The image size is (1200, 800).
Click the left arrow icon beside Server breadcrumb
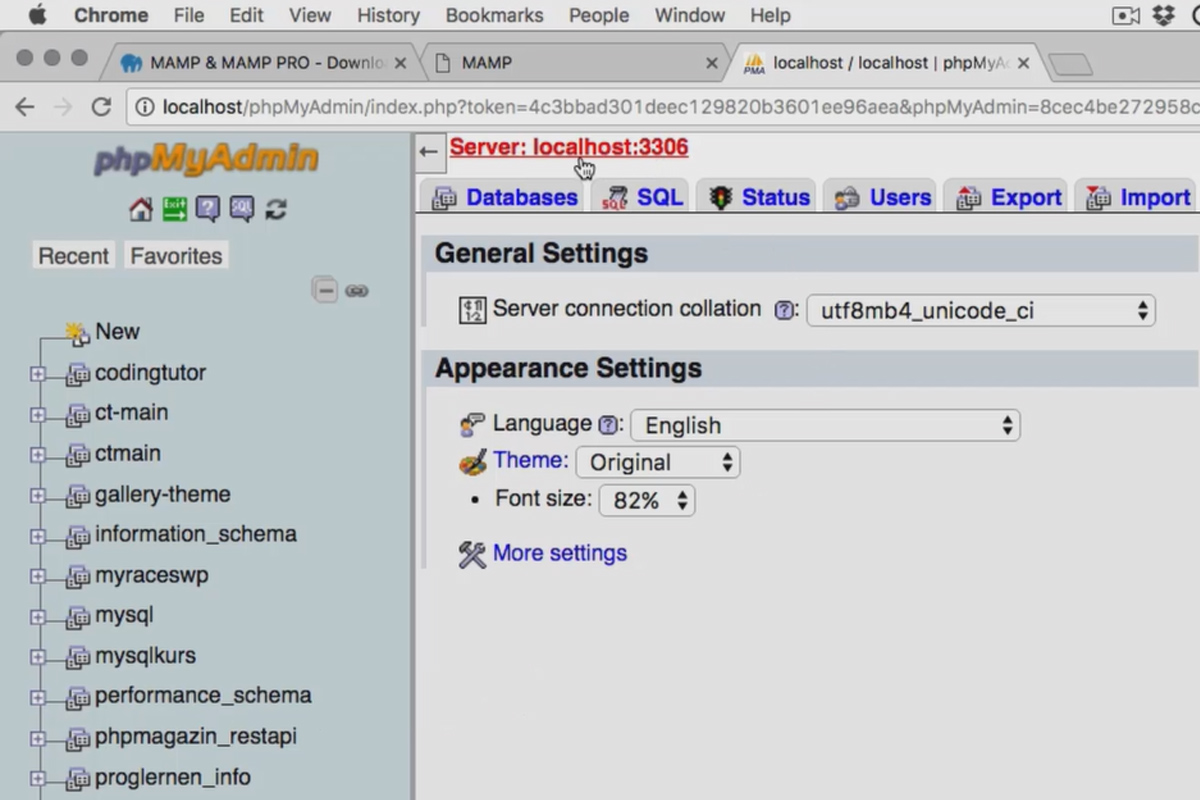pyautogui.click(x=429, y=151)
